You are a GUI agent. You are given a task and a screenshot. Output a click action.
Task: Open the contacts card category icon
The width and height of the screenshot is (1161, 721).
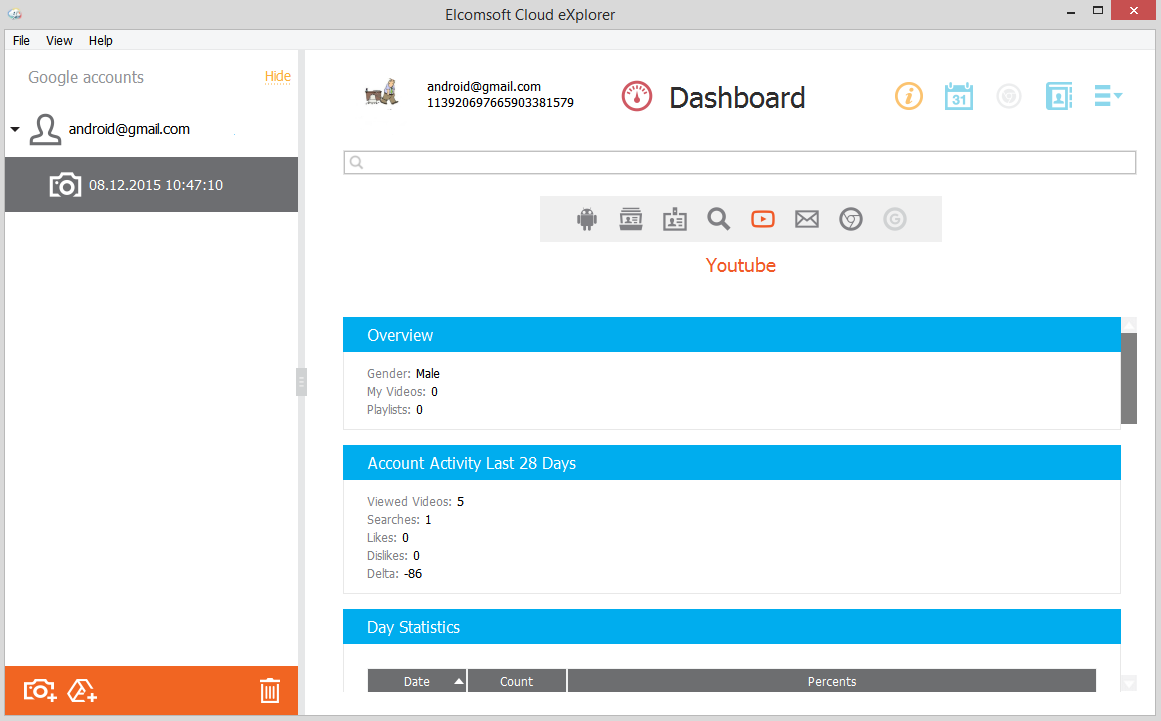[x=675, y=219]
